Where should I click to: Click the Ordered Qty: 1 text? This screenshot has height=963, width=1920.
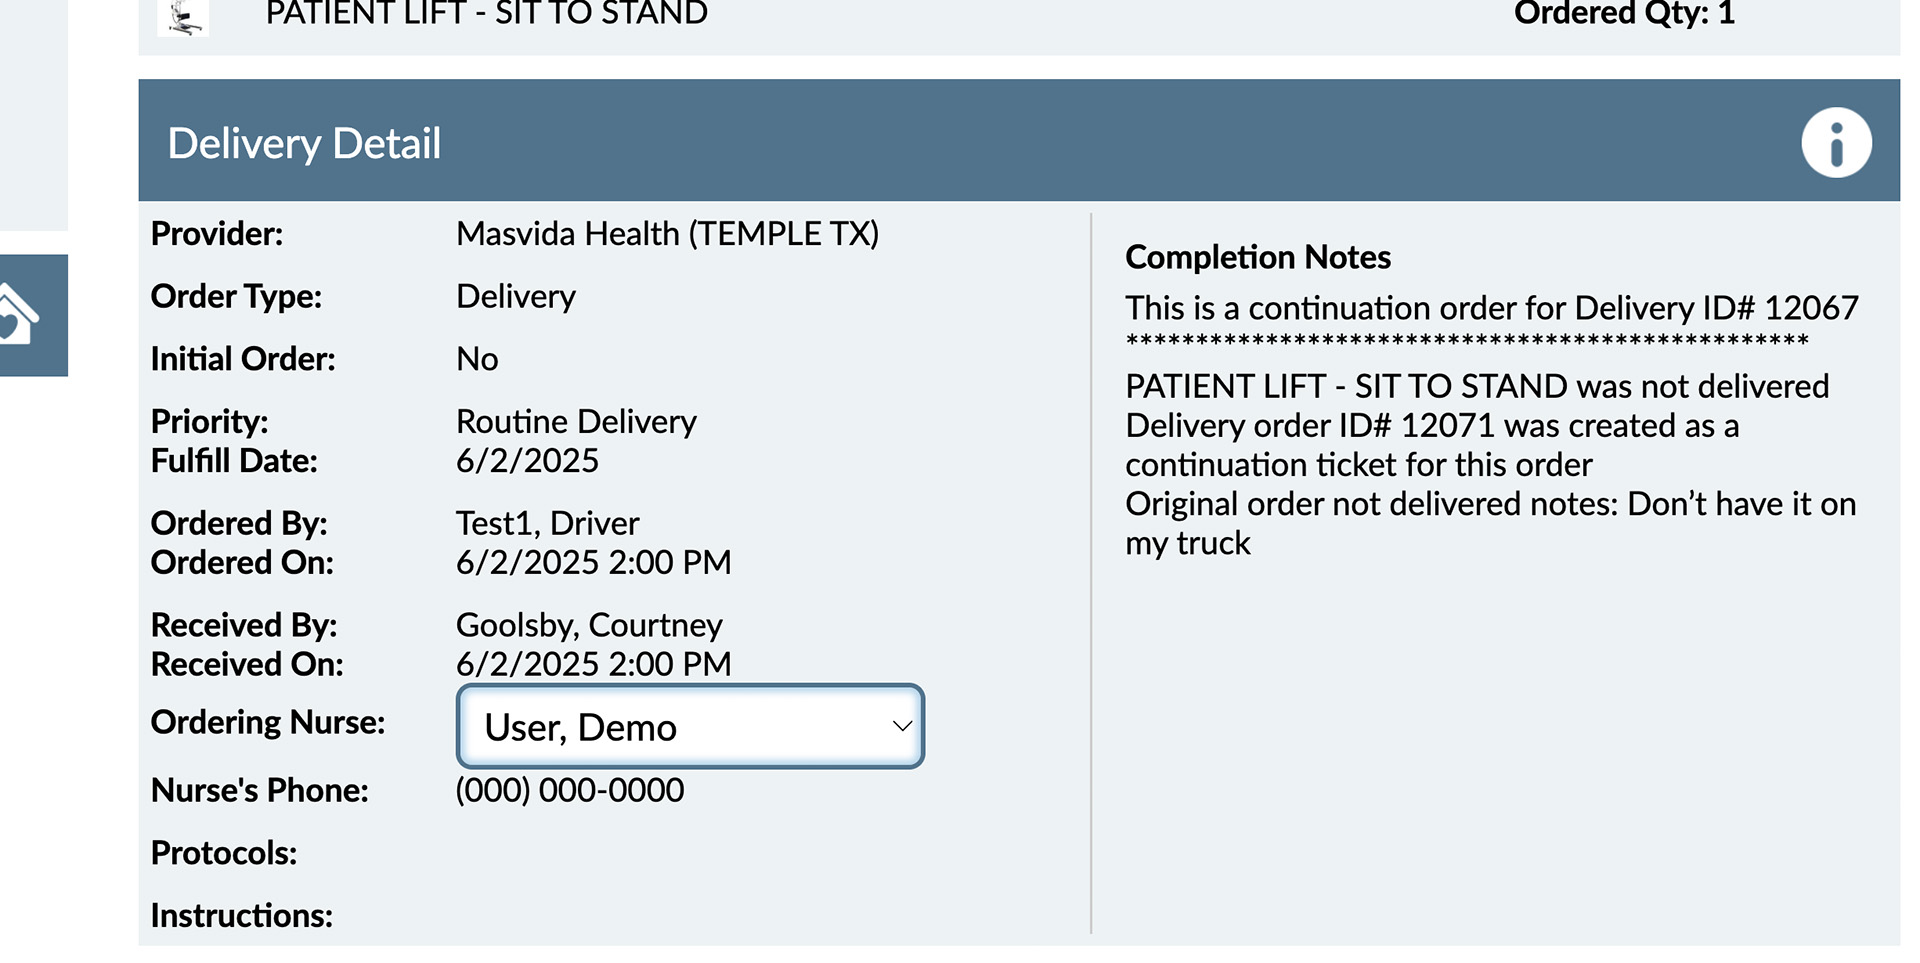(1624, 14)
